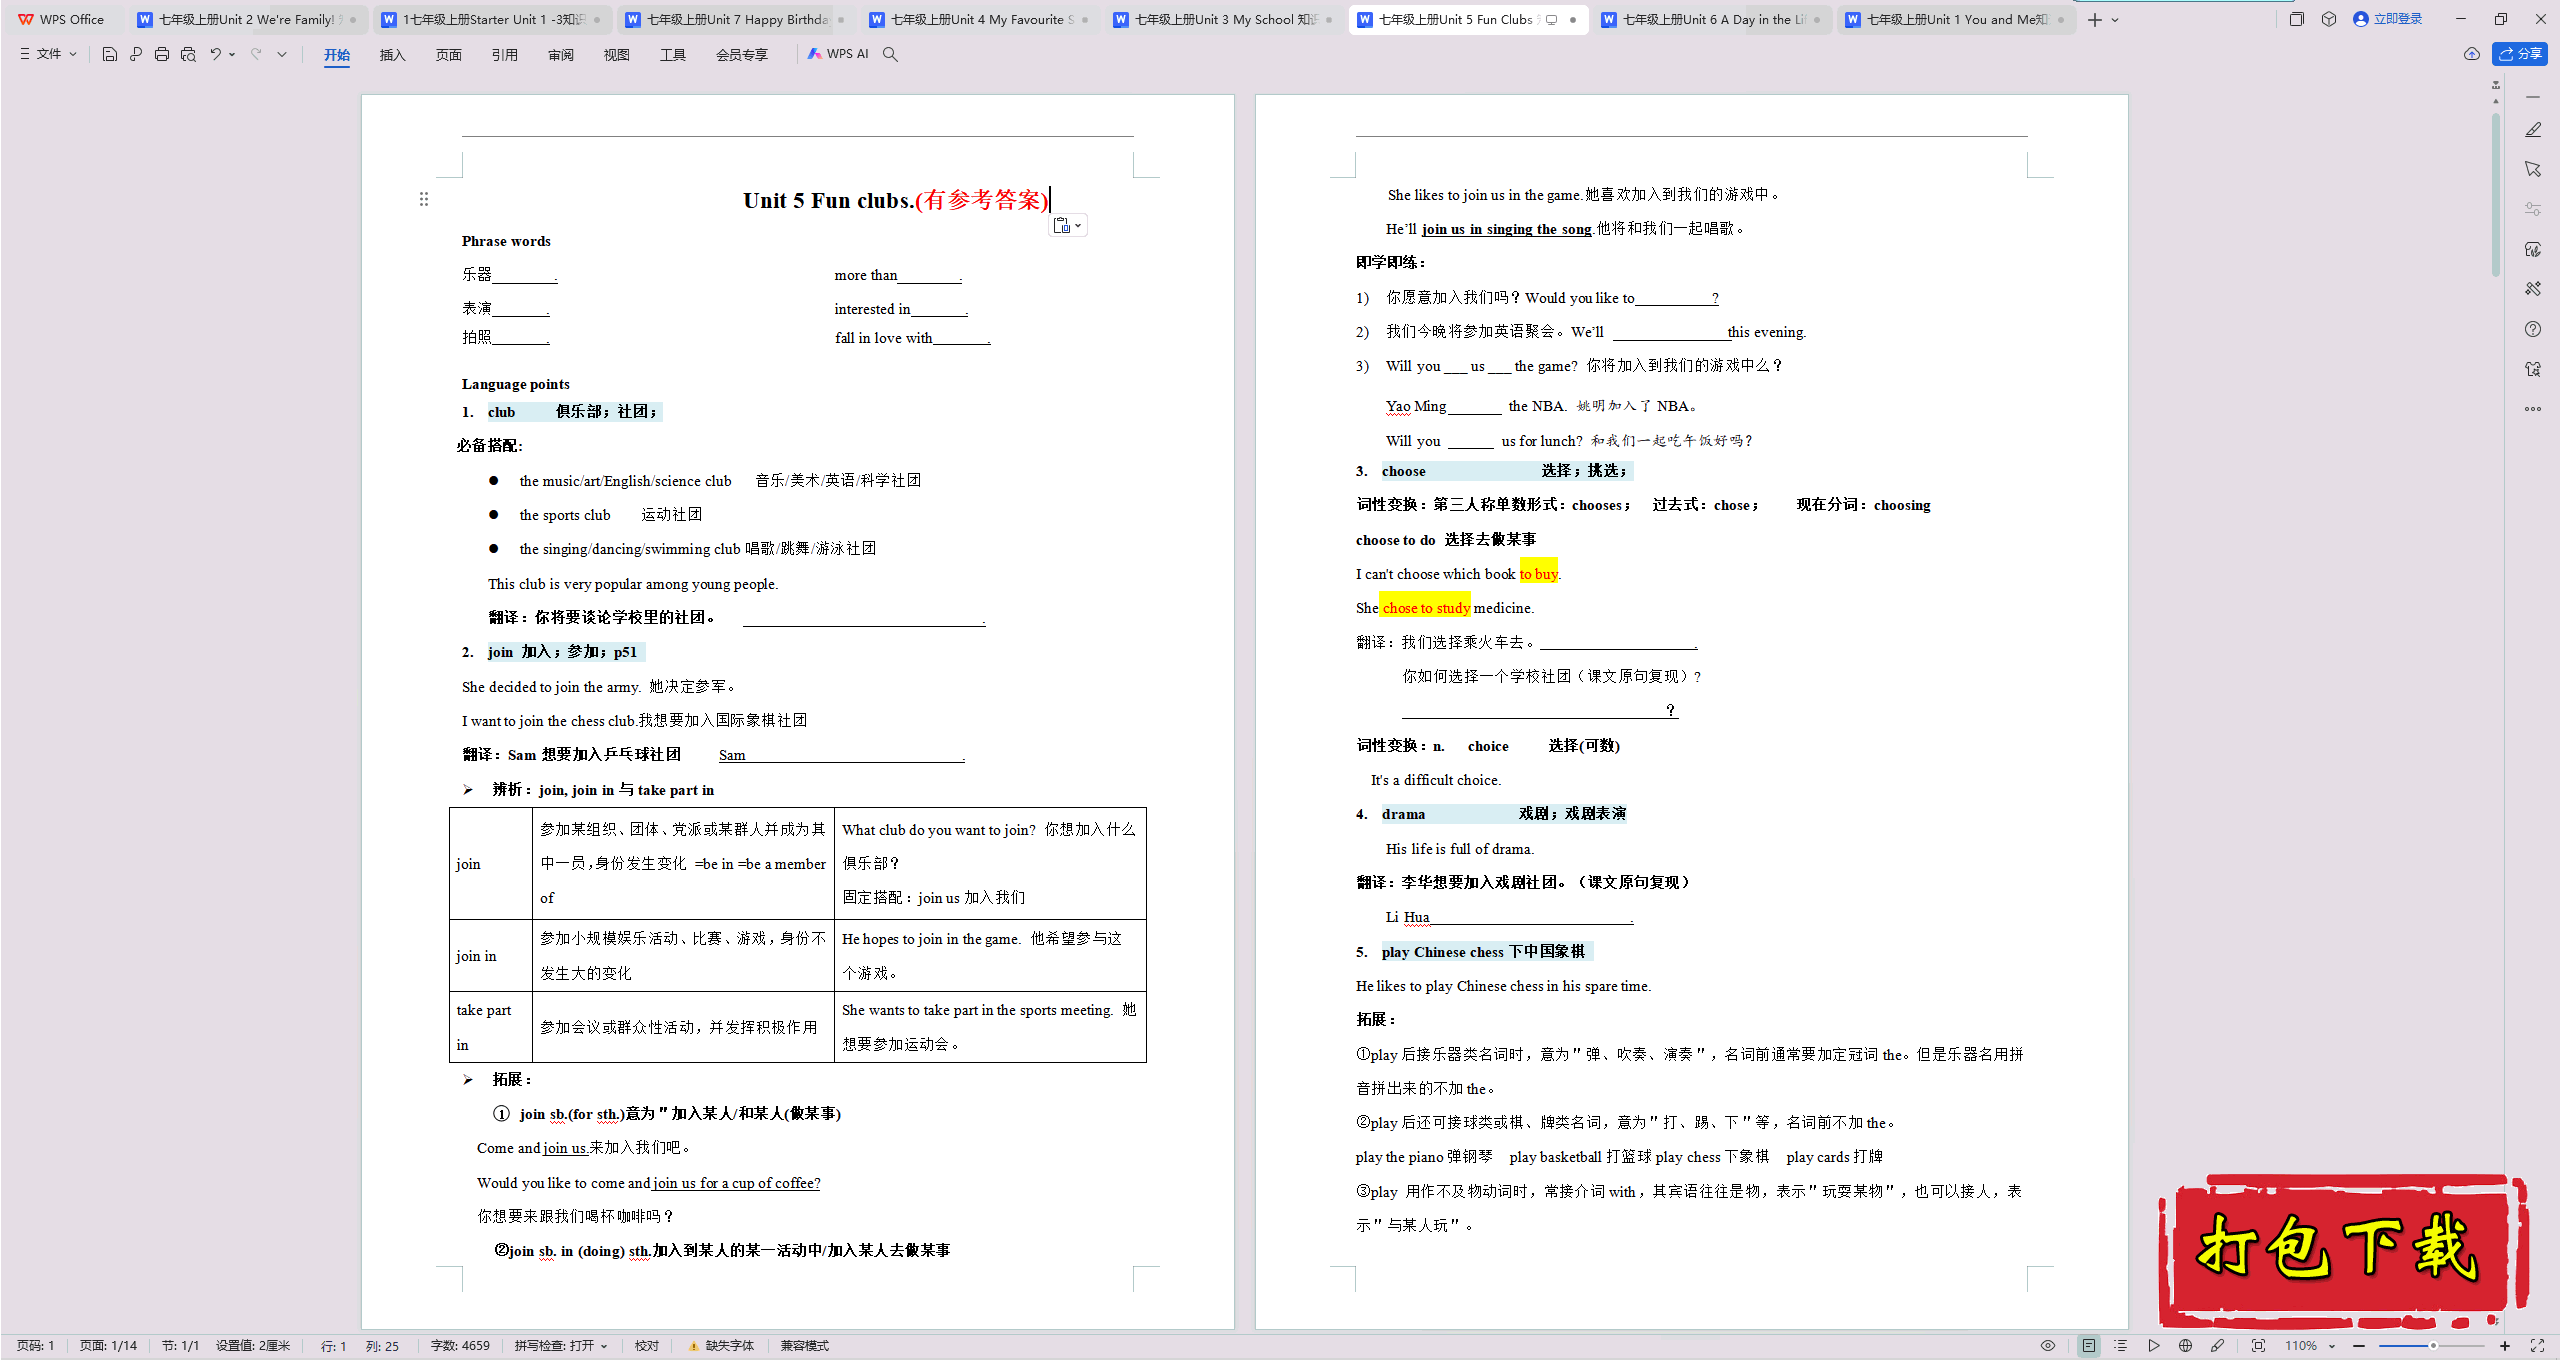Expand the undo history dropdown arrow

232,54
